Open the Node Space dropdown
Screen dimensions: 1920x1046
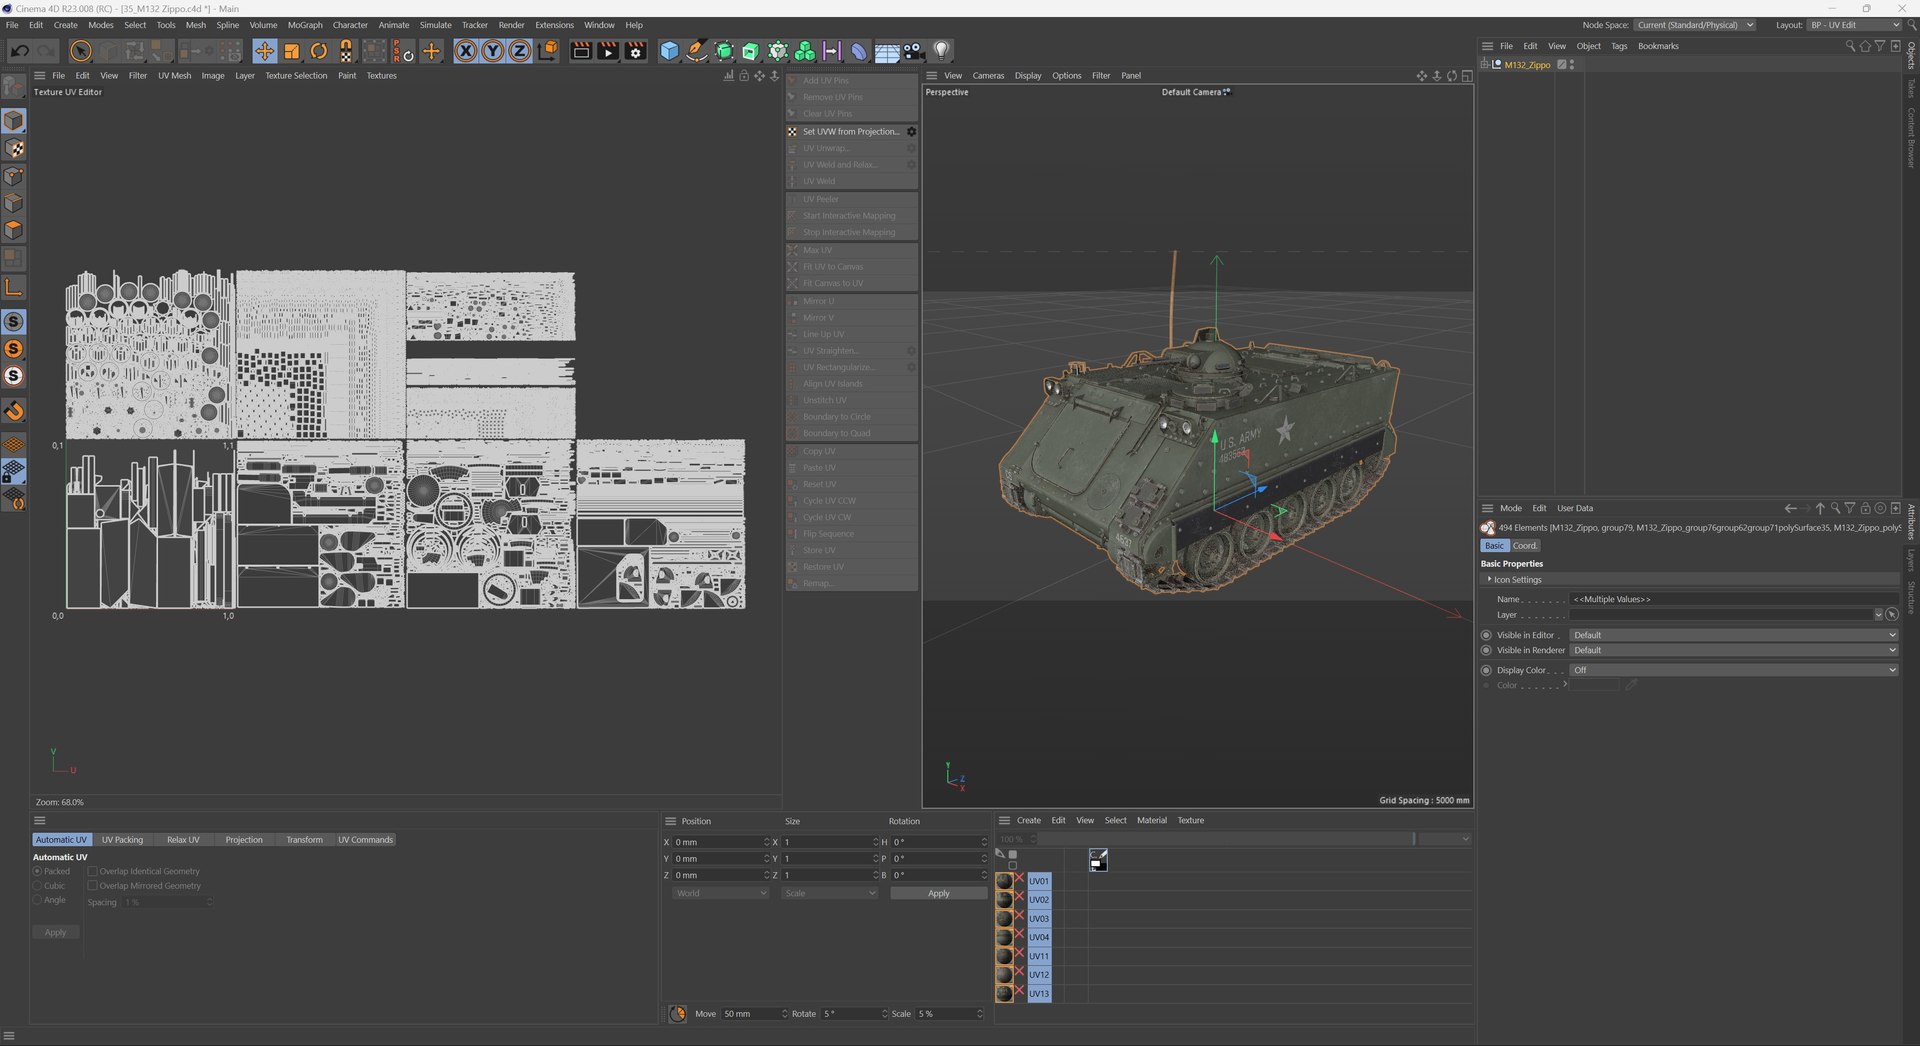[x=1696, y=25]
